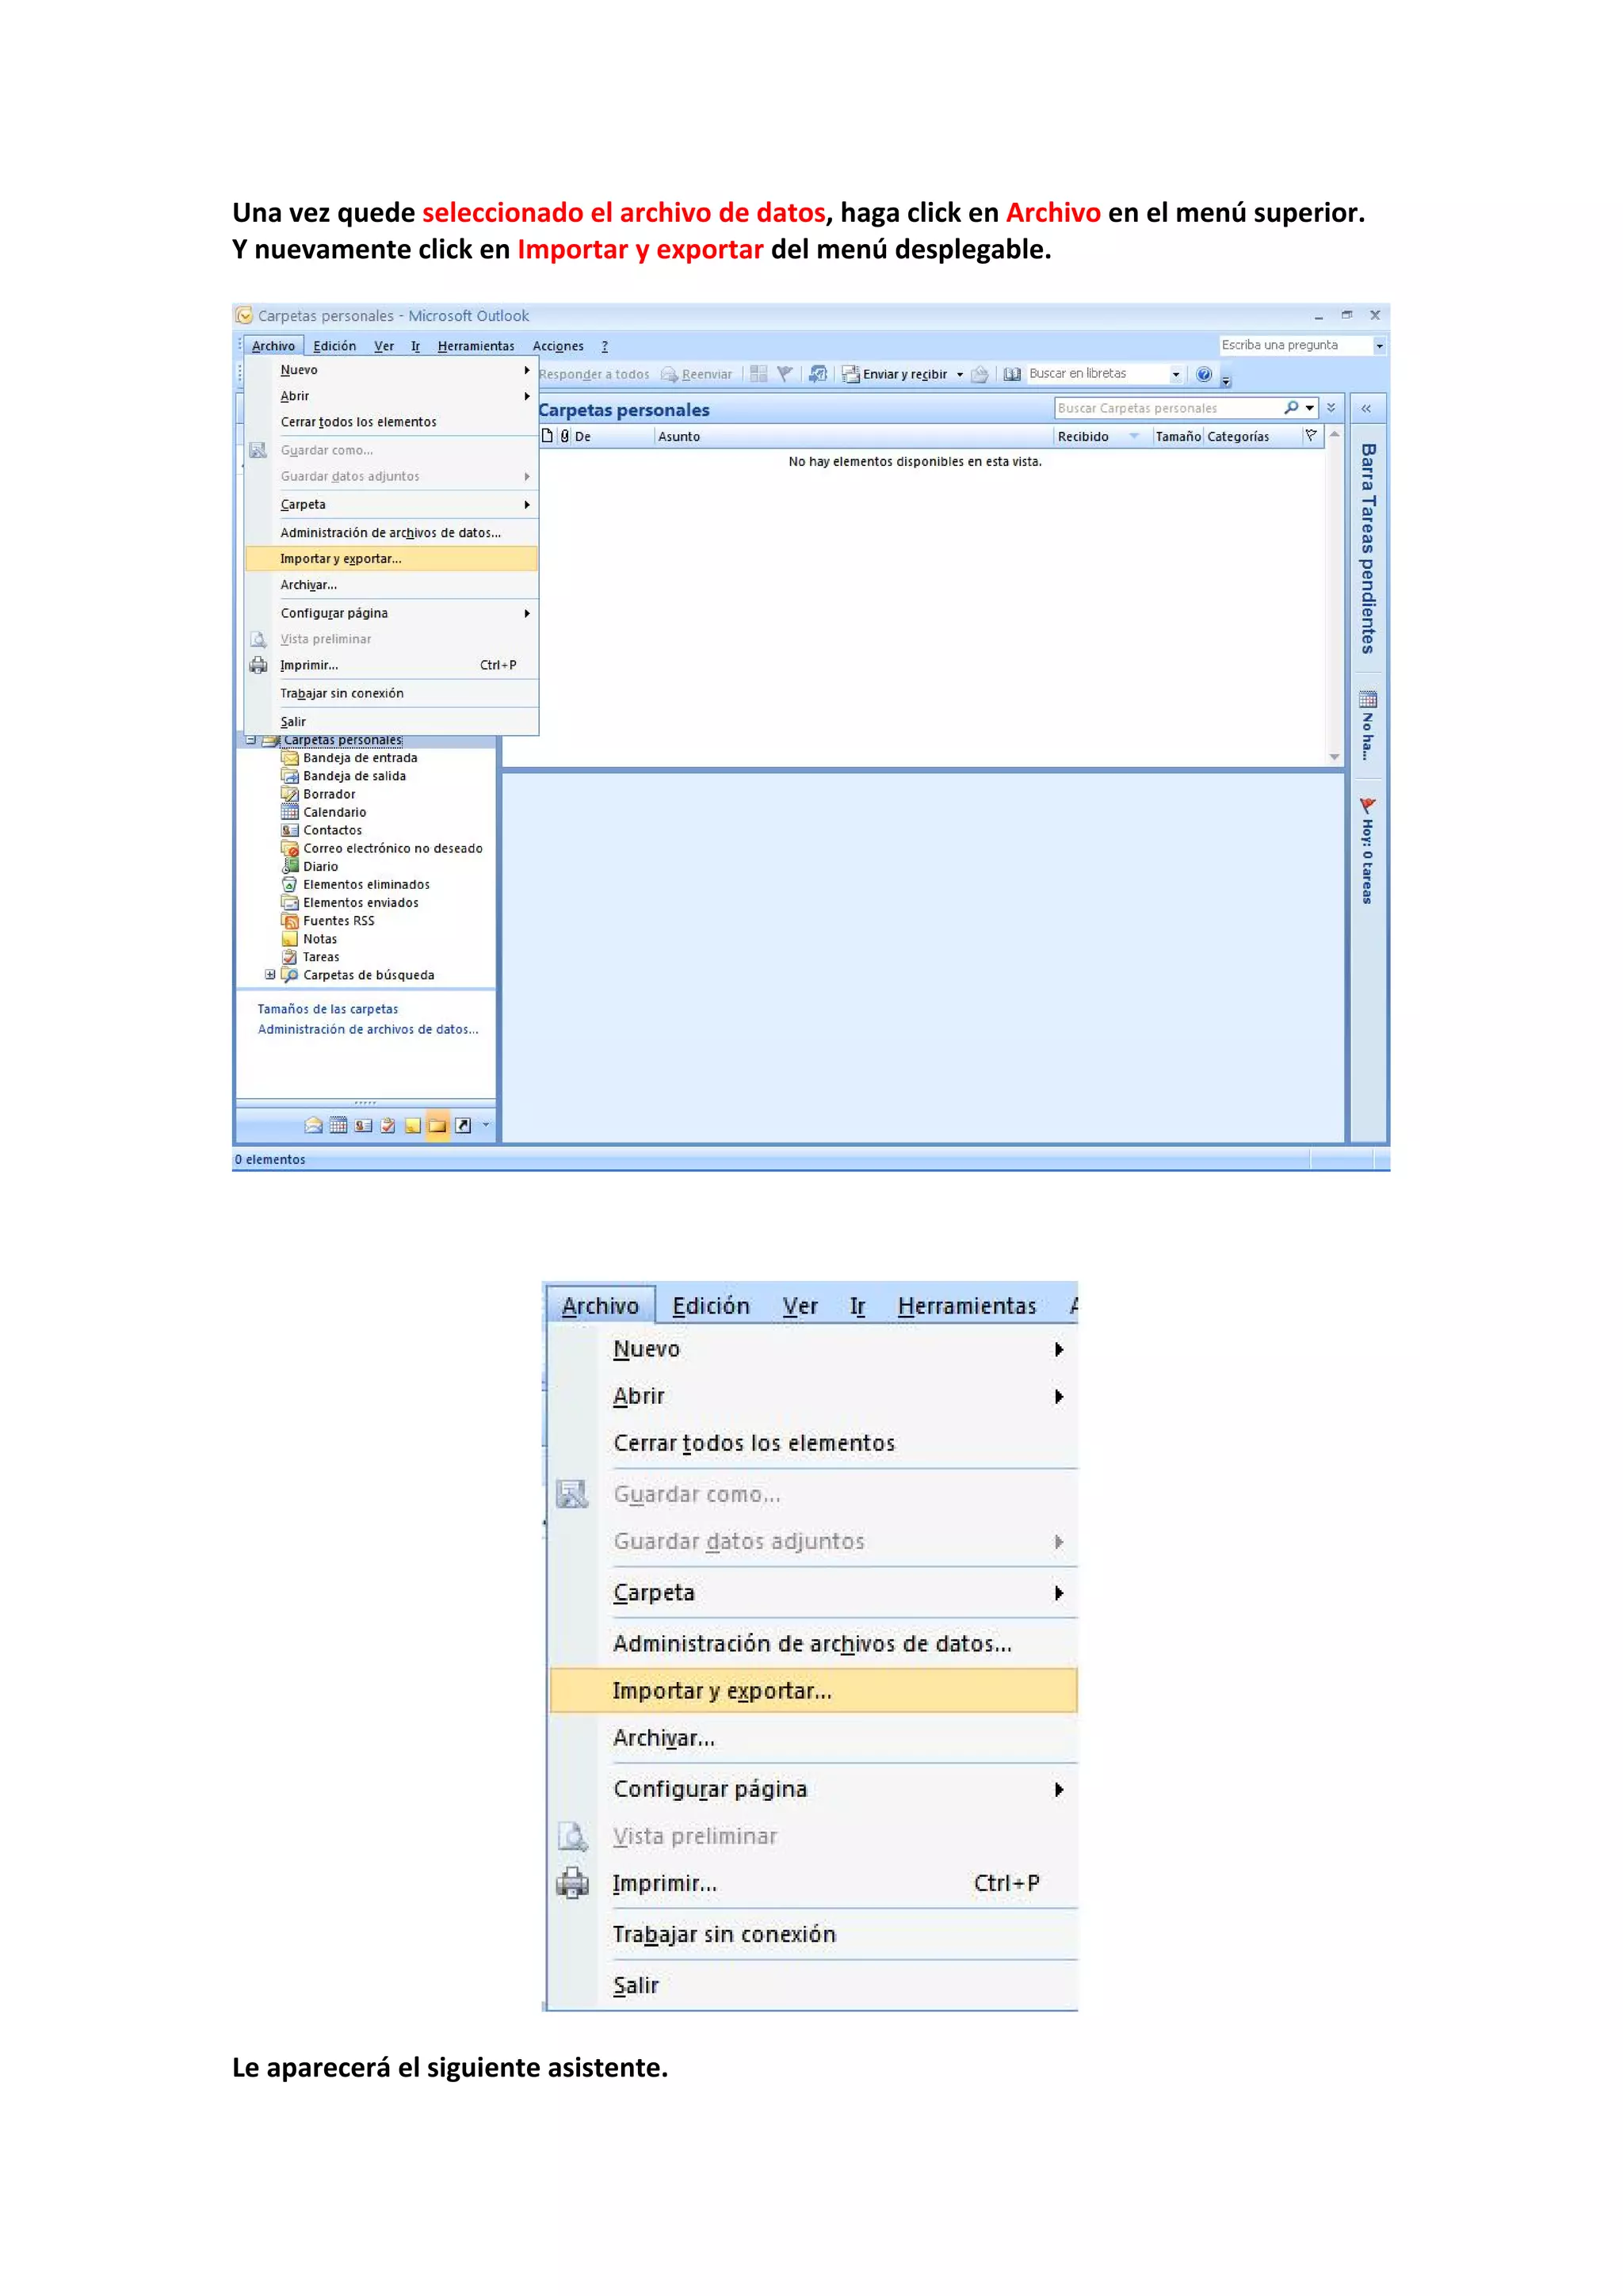Click the Categorize grid toolbar icon

[x=759, y=374]
